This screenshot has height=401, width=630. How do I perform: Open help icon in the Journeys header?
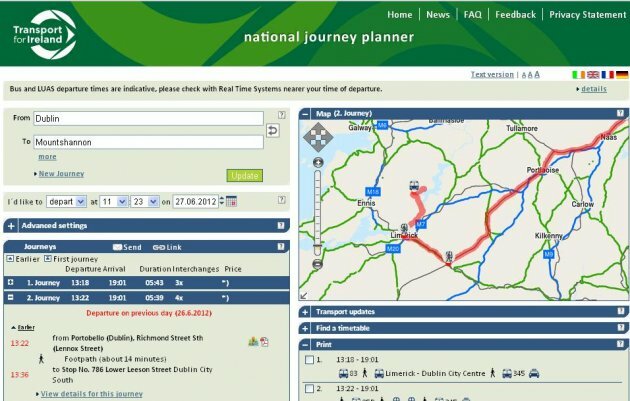click(281, 247)
